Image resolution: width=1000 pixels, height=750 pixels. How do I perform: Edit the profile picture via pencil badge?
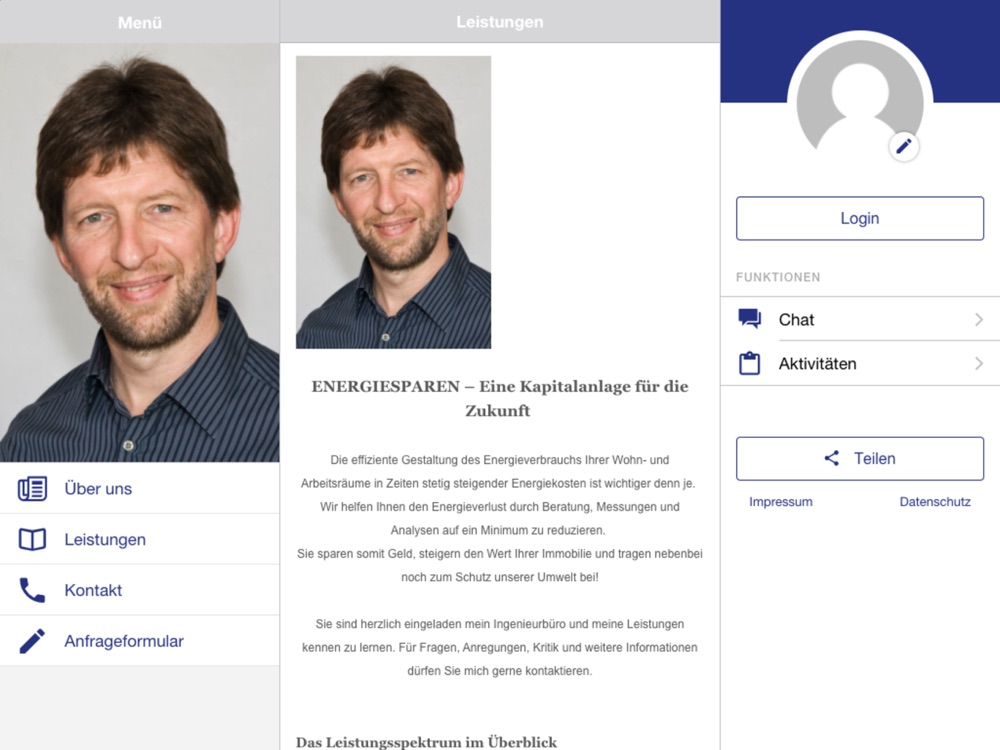[x=904, y=146]
